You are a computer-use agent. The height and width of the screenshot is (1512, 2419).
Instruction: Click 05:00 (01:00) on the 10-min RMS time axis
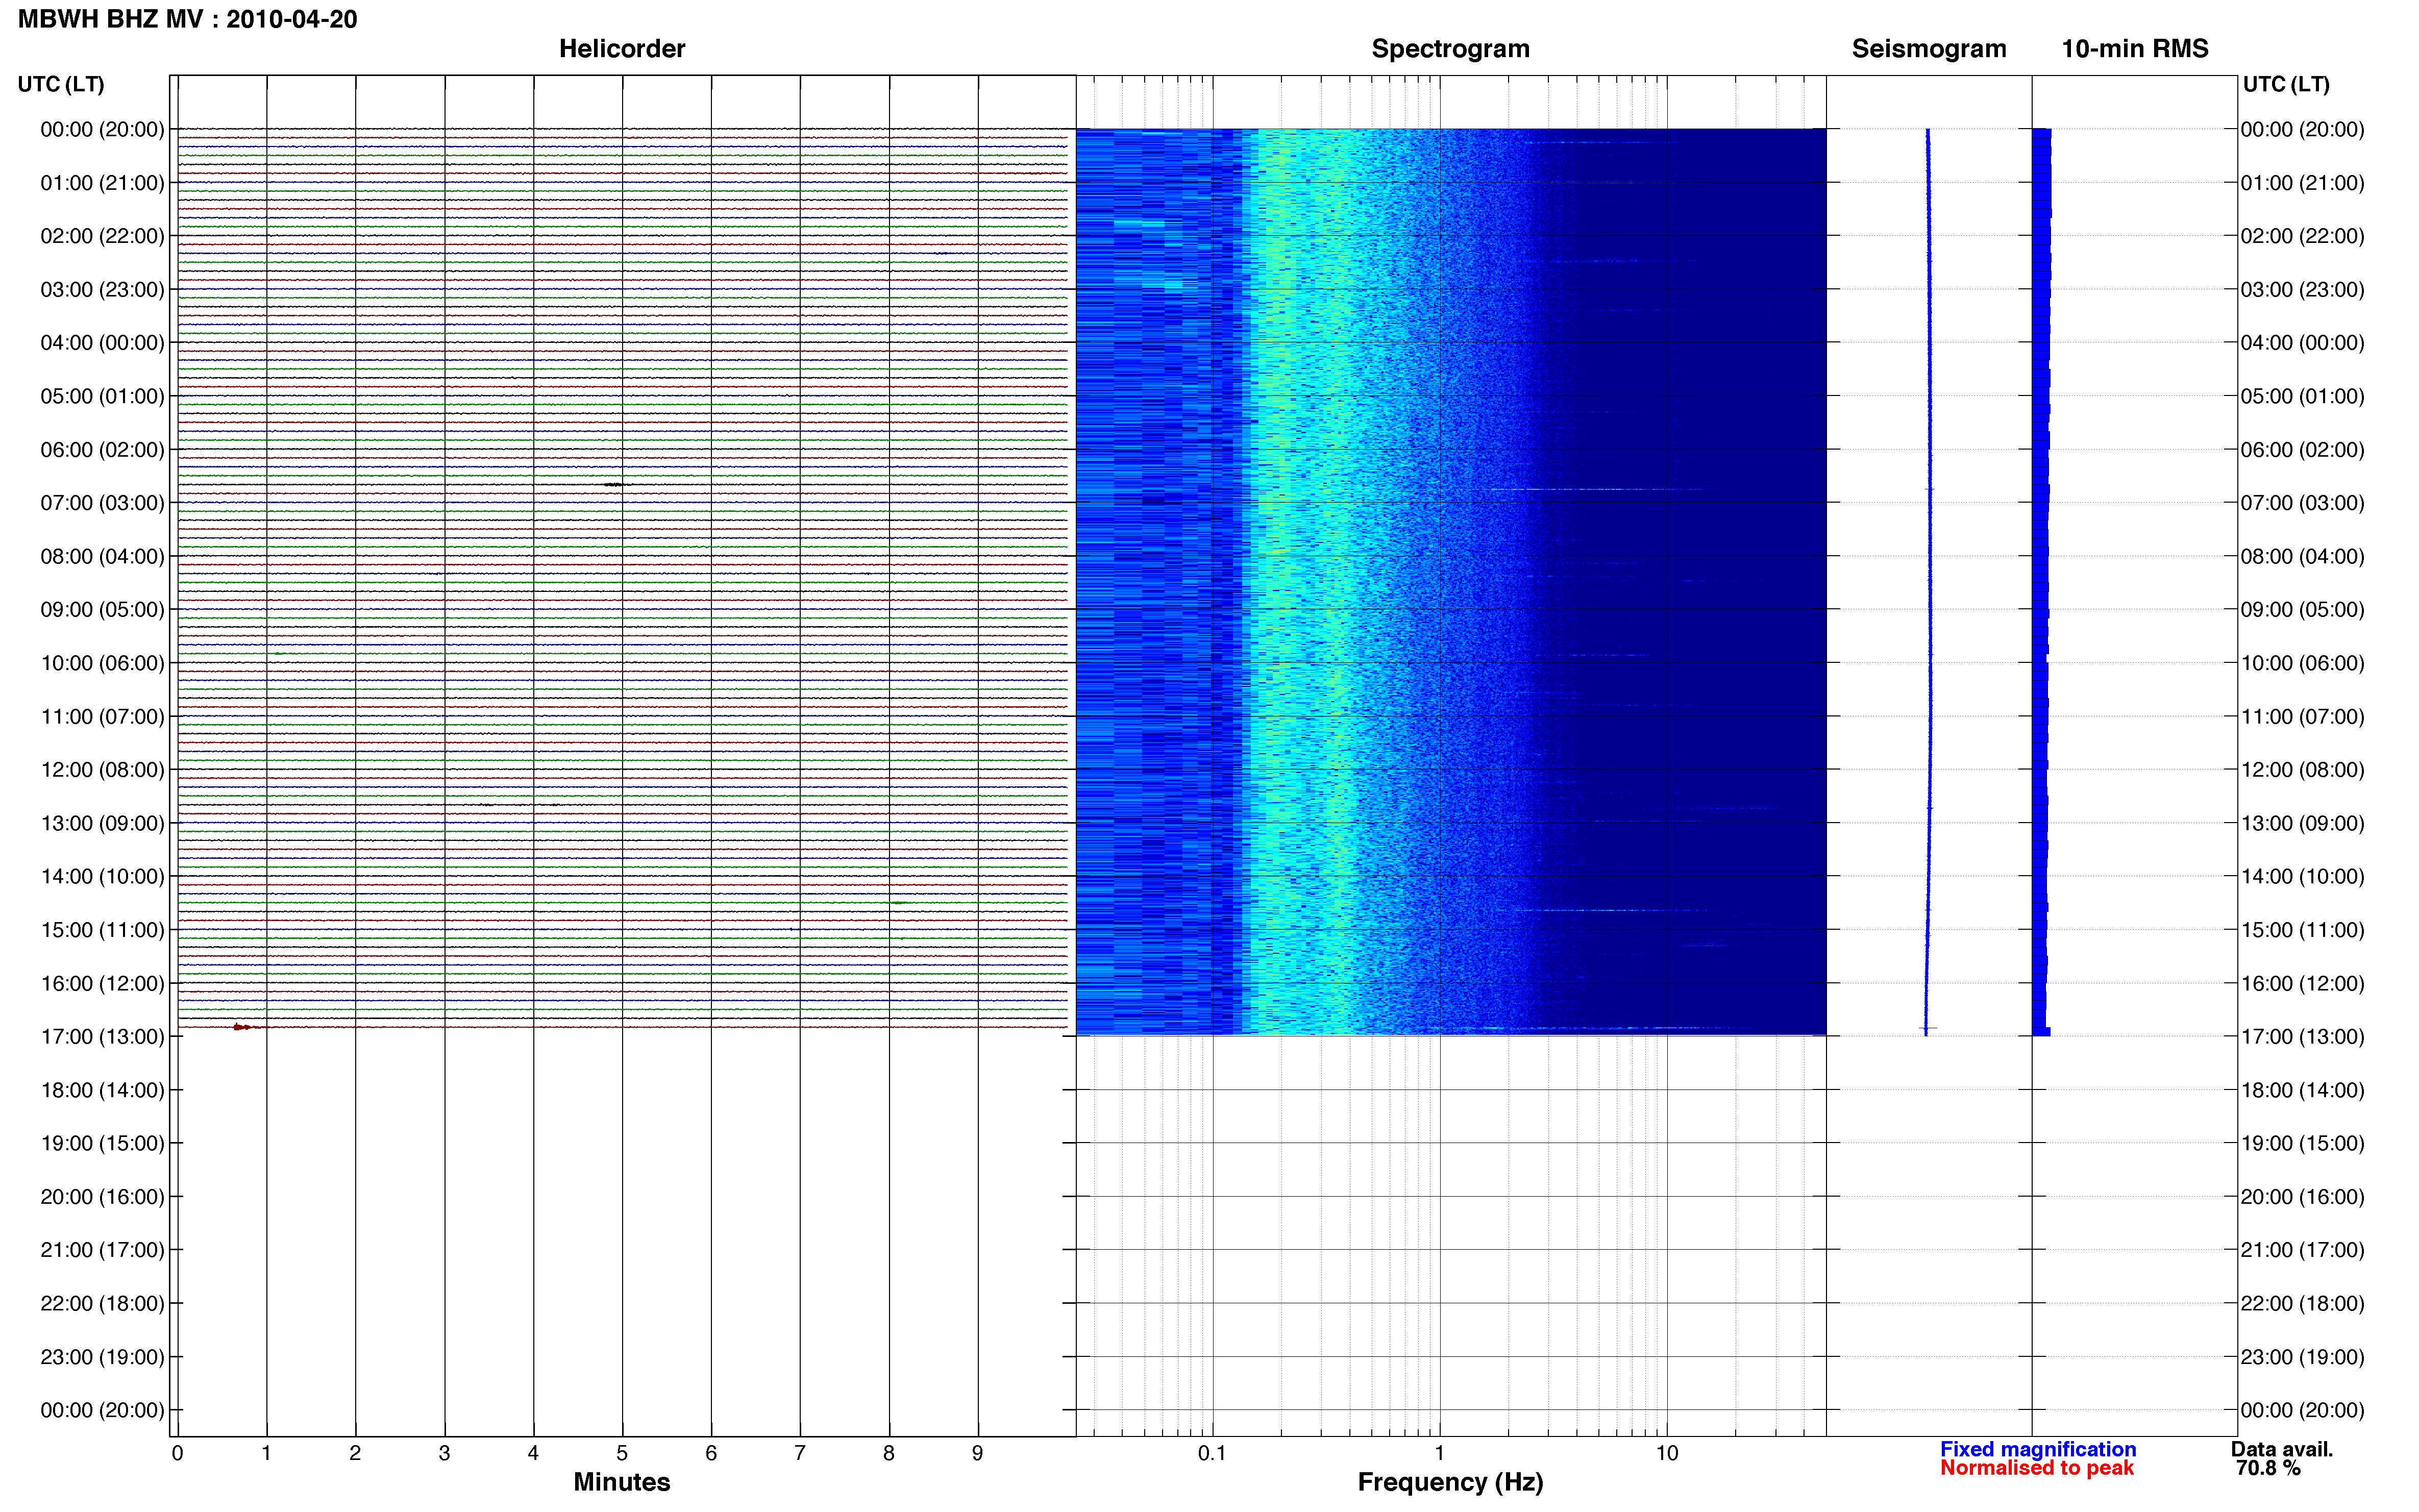(2302, 396)
